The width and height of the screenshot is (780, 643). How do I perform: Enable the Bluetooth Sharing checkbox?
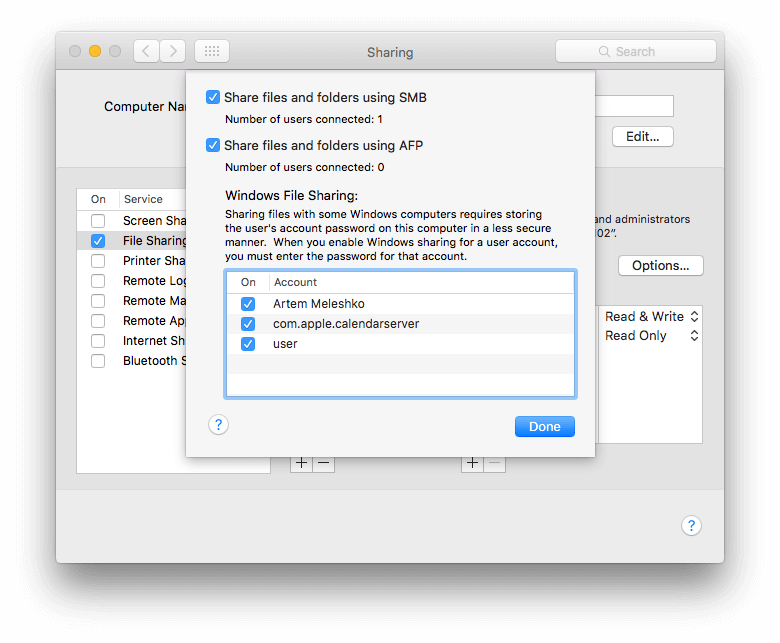[98, 361]
